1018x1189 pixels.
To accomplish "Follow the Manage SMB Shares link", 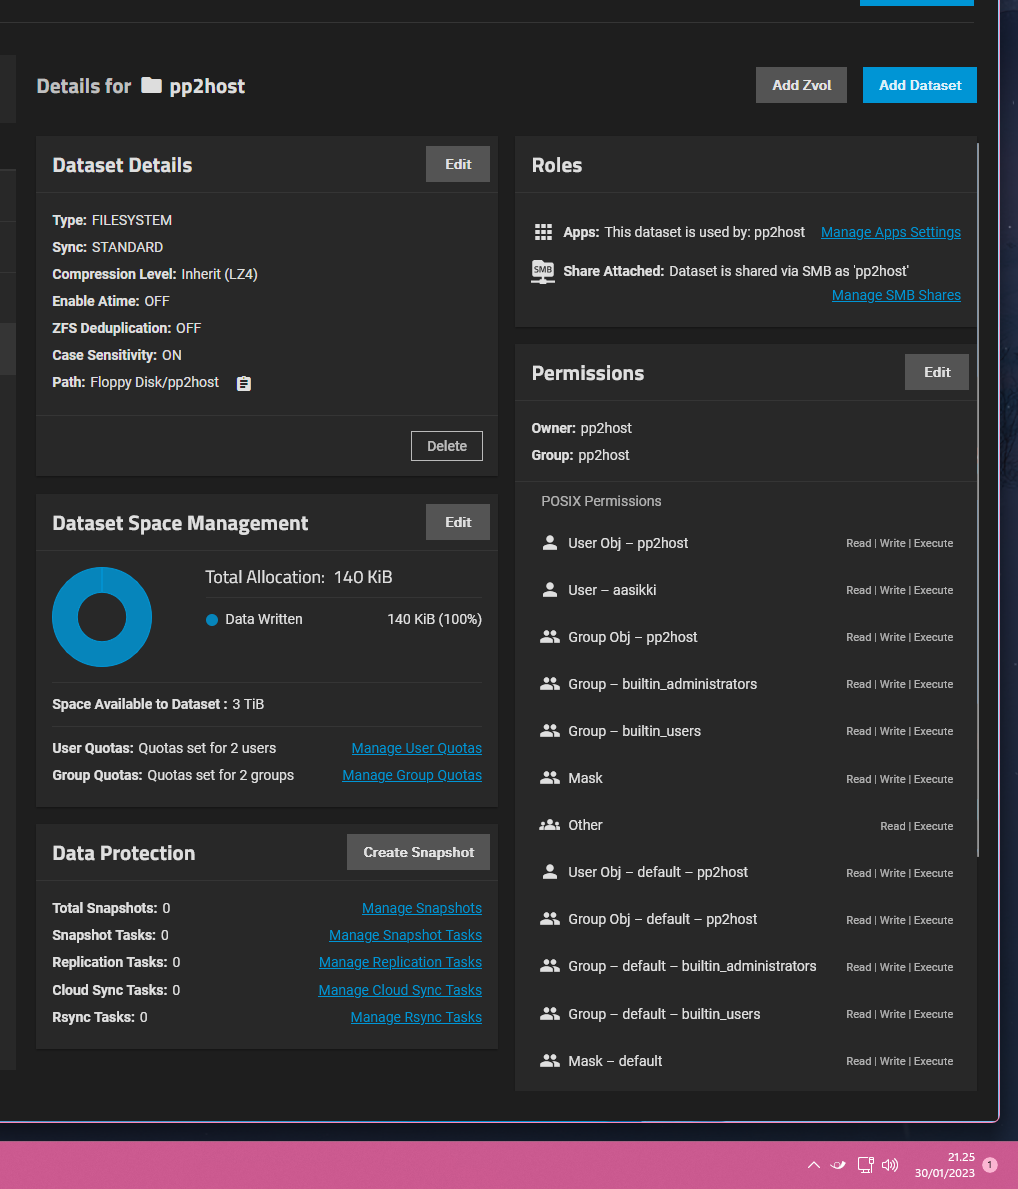I will point(896,295).
